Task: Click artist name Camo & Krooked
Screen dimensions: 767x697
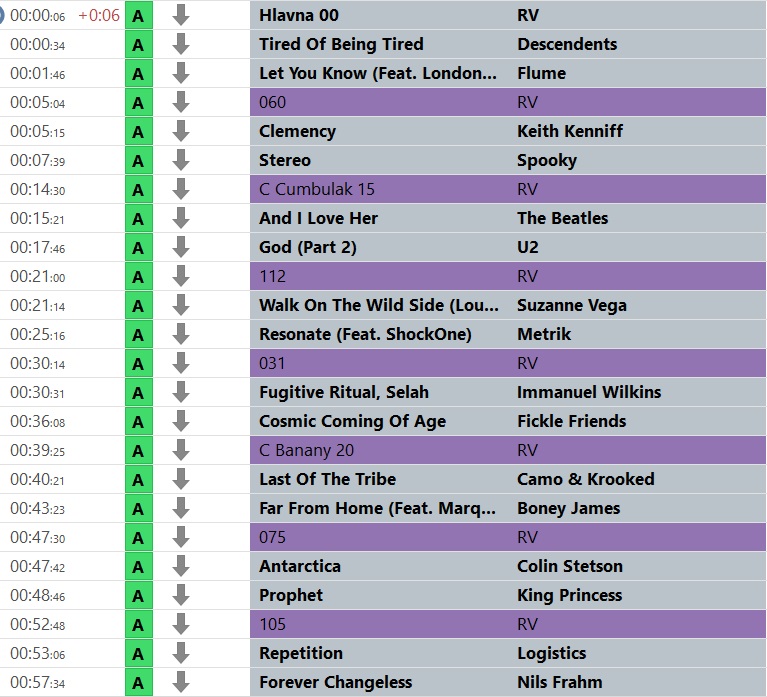Action: pos(586,479)
